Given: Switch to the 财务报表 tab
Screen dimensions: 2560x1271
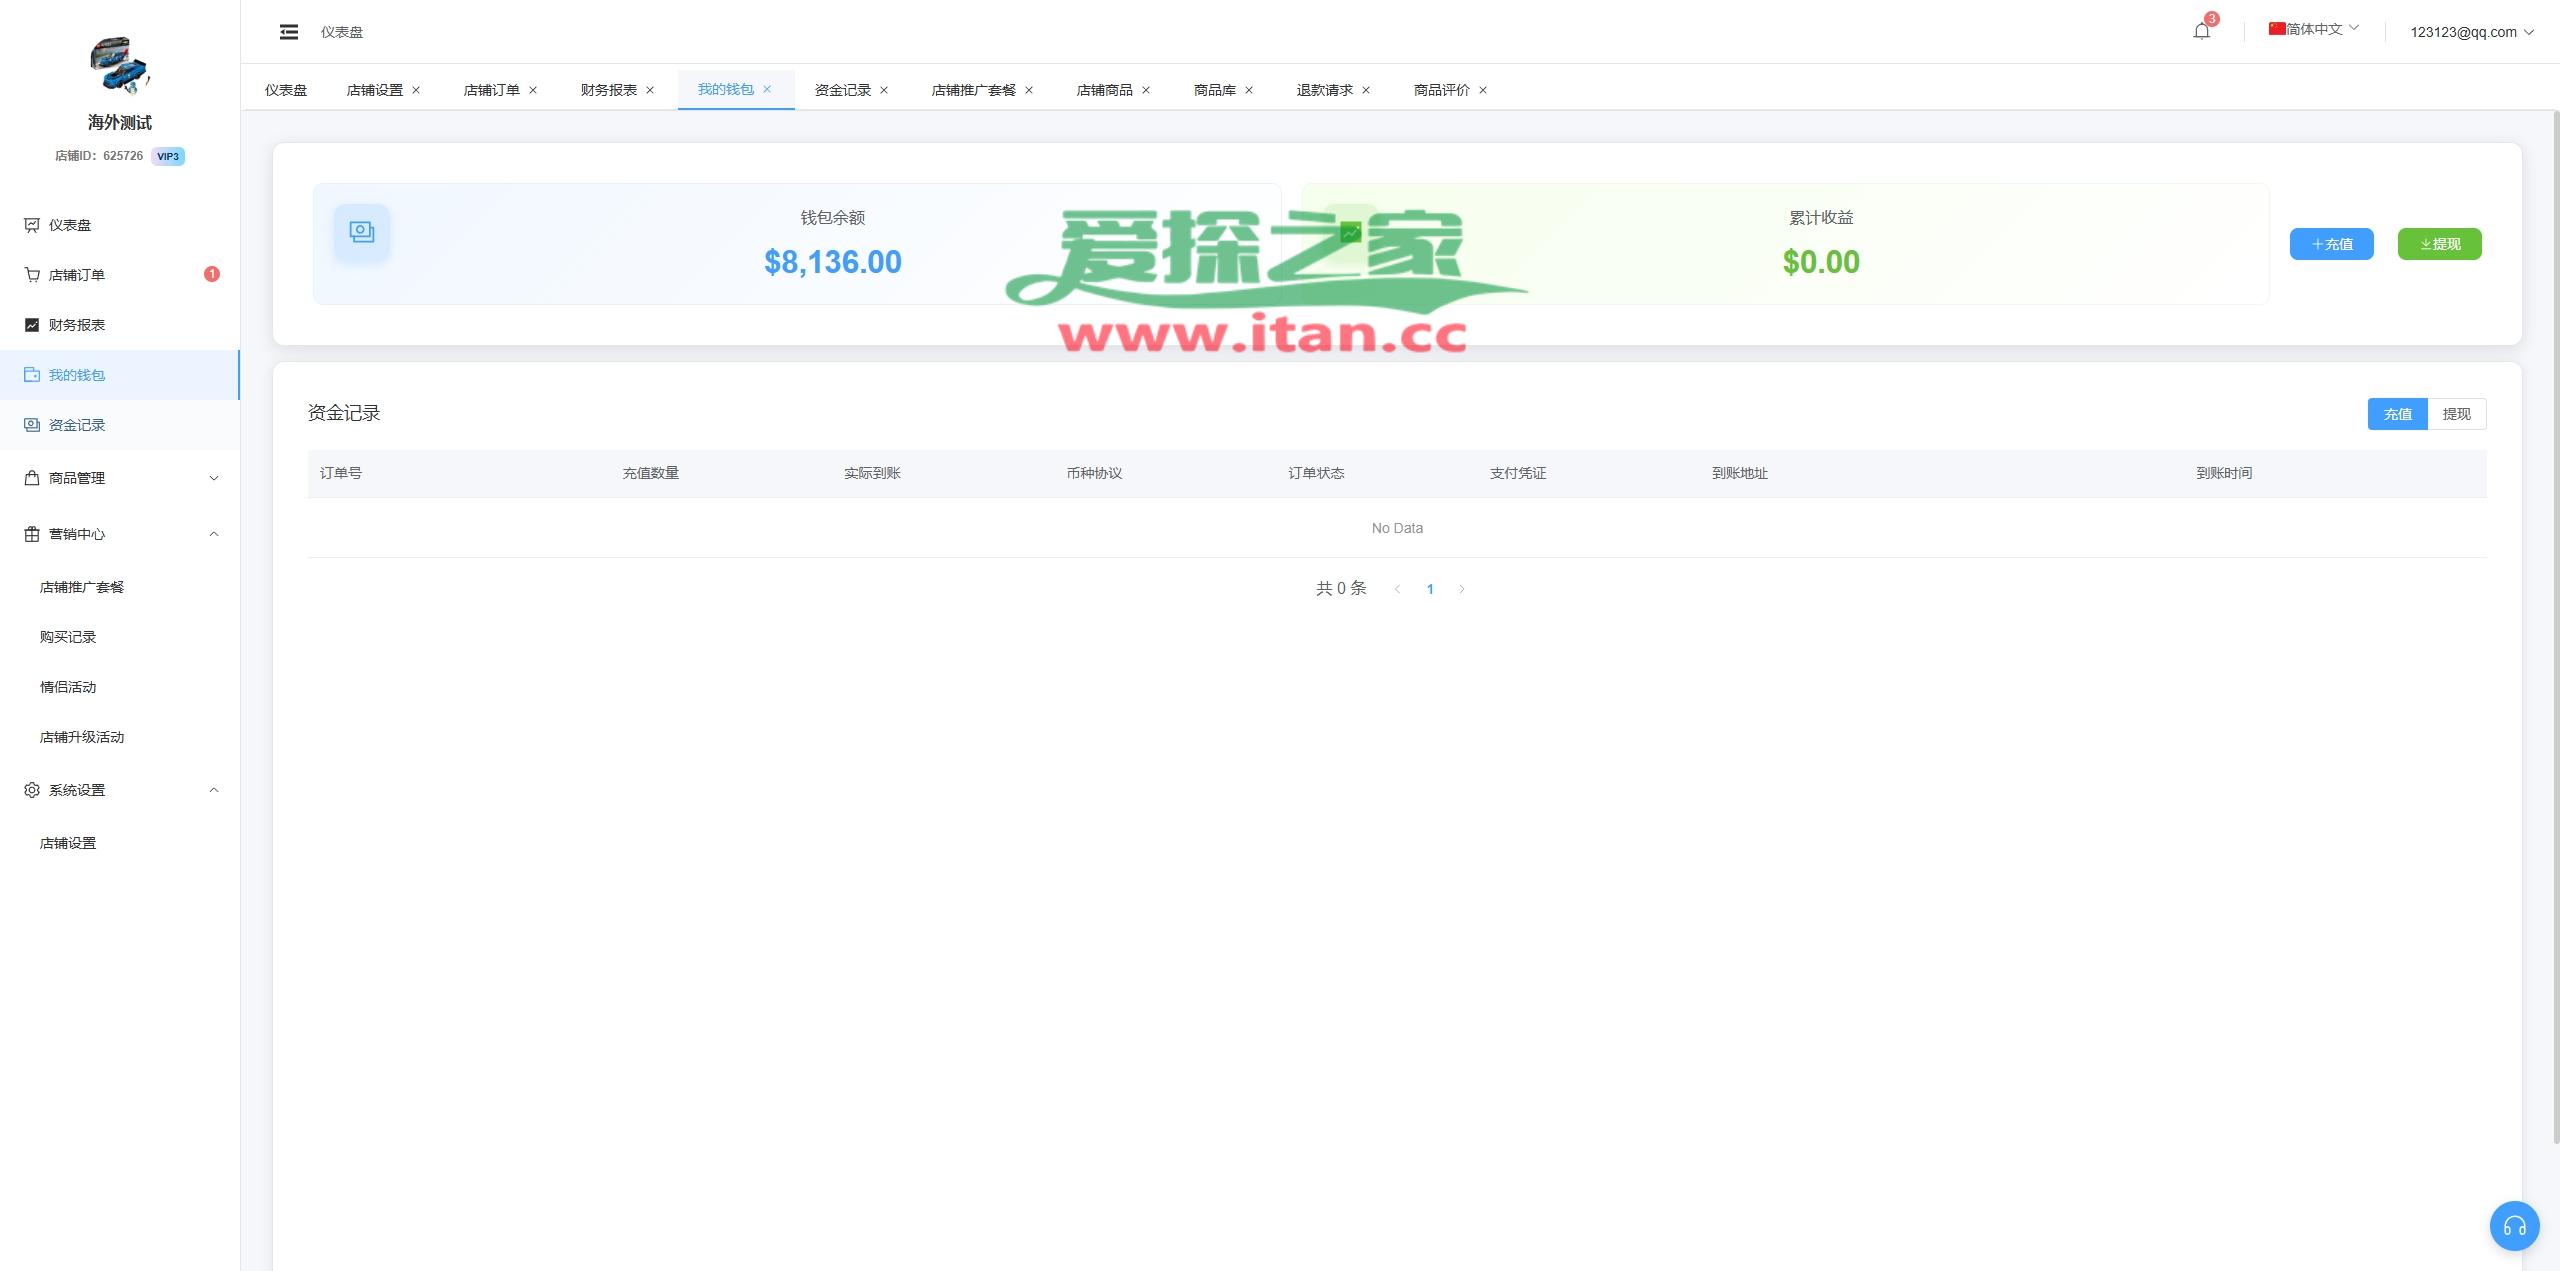Looking at the screenshot, I should 609,90.
